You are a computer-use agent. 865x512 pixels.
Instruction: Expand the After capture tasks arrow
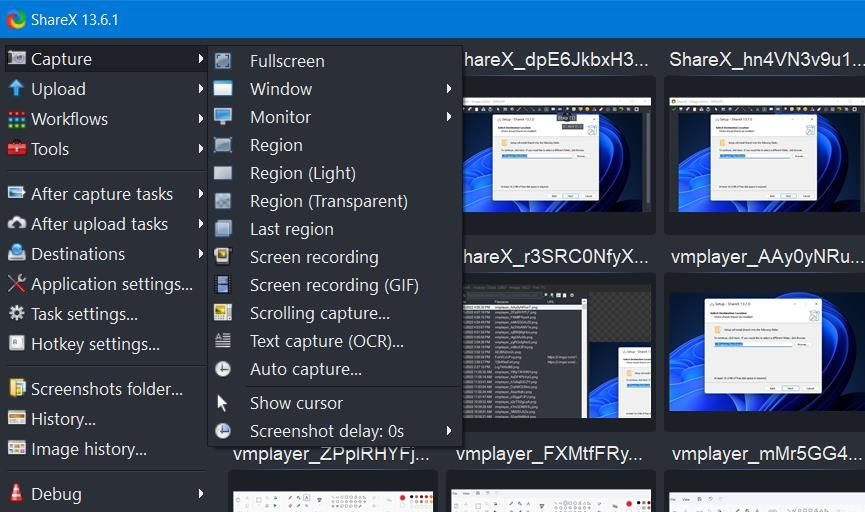coord(200,193)
